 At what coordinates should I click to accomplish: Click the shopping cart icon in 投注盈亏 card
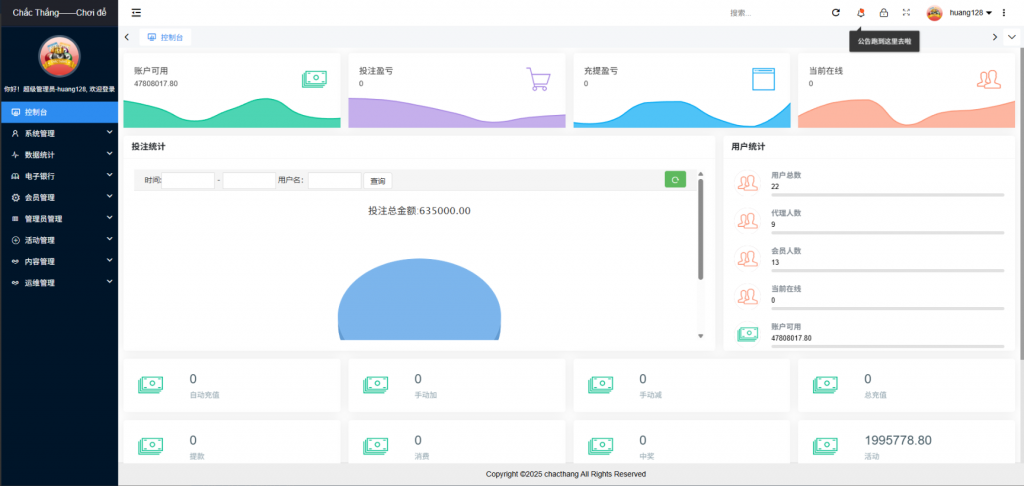pyautogui.click(x=539, y=79)
